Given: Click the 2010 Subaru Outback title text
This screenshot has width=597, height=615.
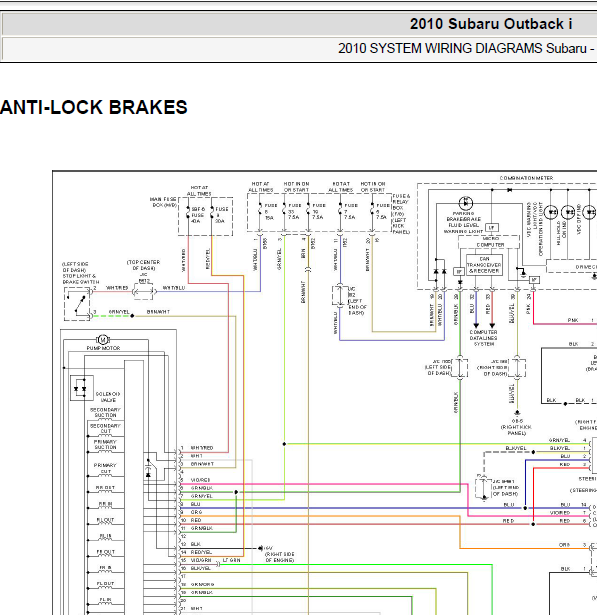Looking at the screenshot, I should pos(491,24).
